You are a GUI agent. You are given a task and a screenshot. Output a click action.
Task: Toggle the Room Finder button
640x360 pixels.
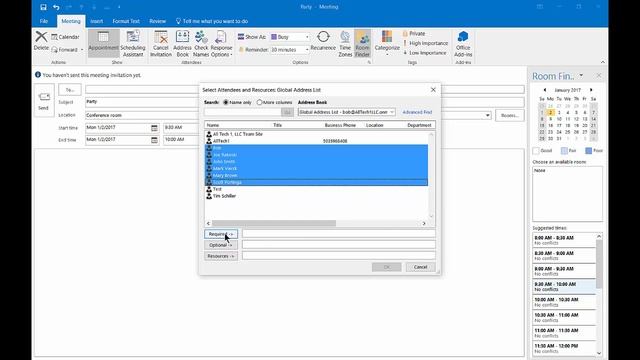tap(362, 43)
